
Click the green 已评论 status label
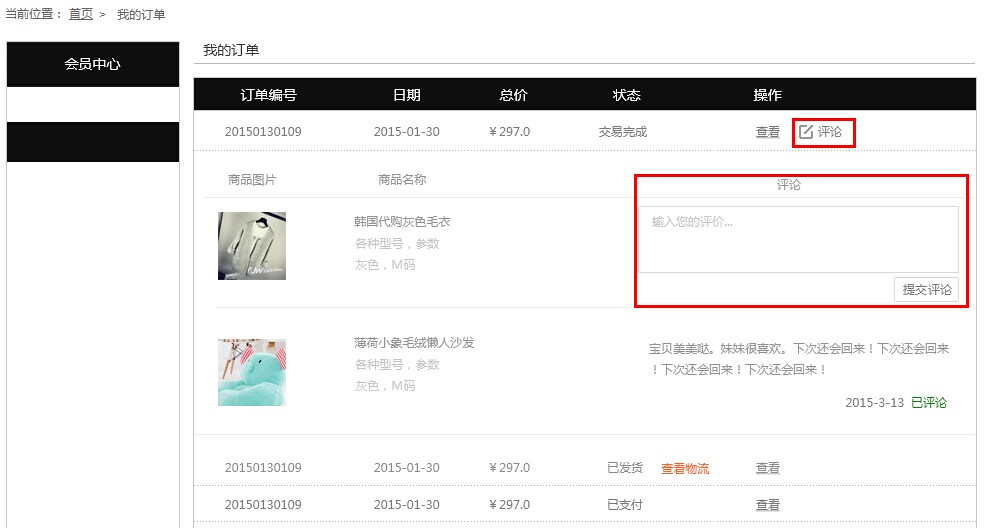(x=929, y=403)
